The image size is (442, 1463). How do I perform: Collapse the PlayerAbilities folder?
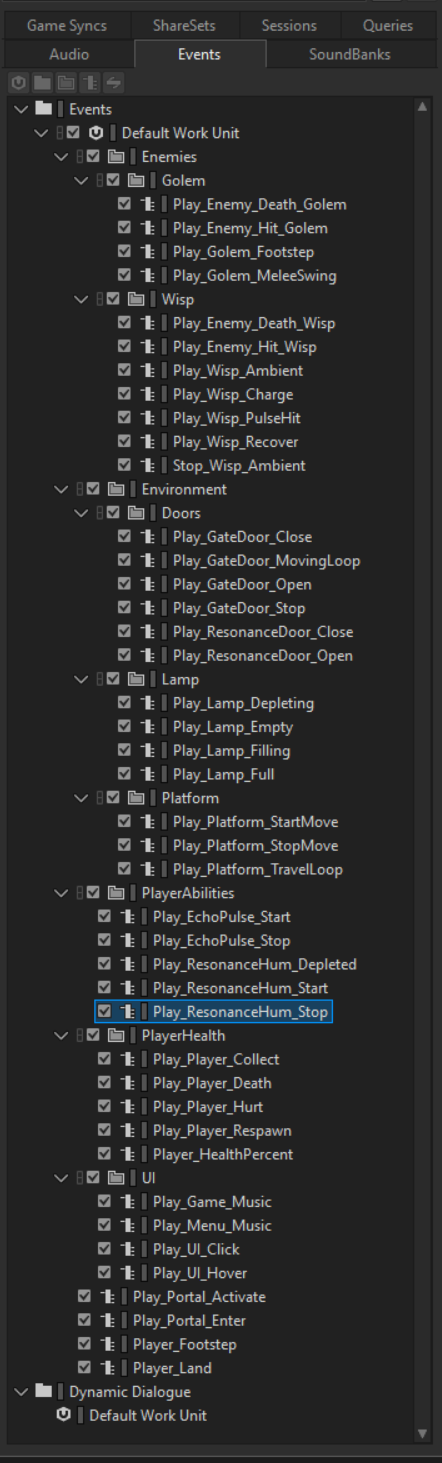point(61,893)
